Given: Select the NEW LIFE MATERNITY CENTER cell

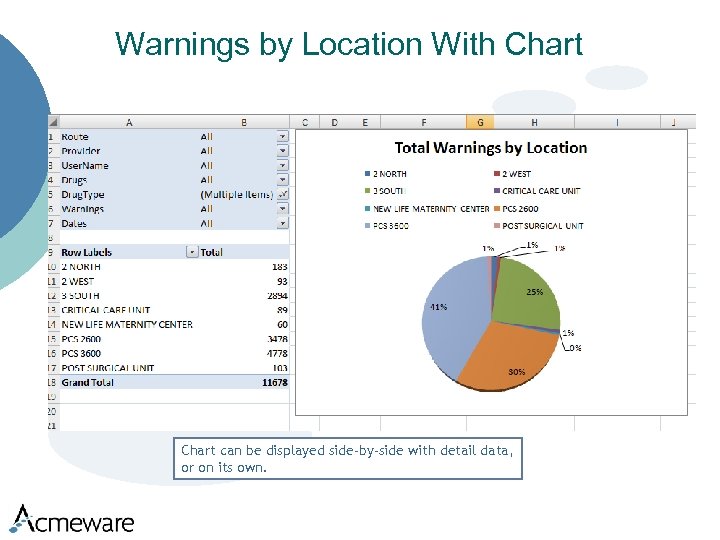Looking at the screenshot, I should pos(129,325).
